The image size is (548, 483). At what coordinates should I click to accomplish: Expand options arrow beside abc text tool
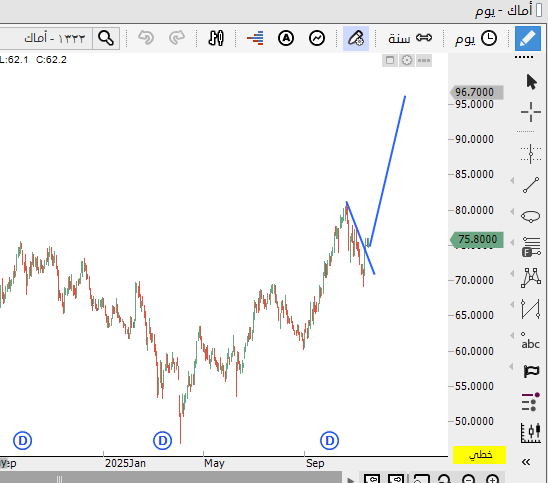click(512, 336)
